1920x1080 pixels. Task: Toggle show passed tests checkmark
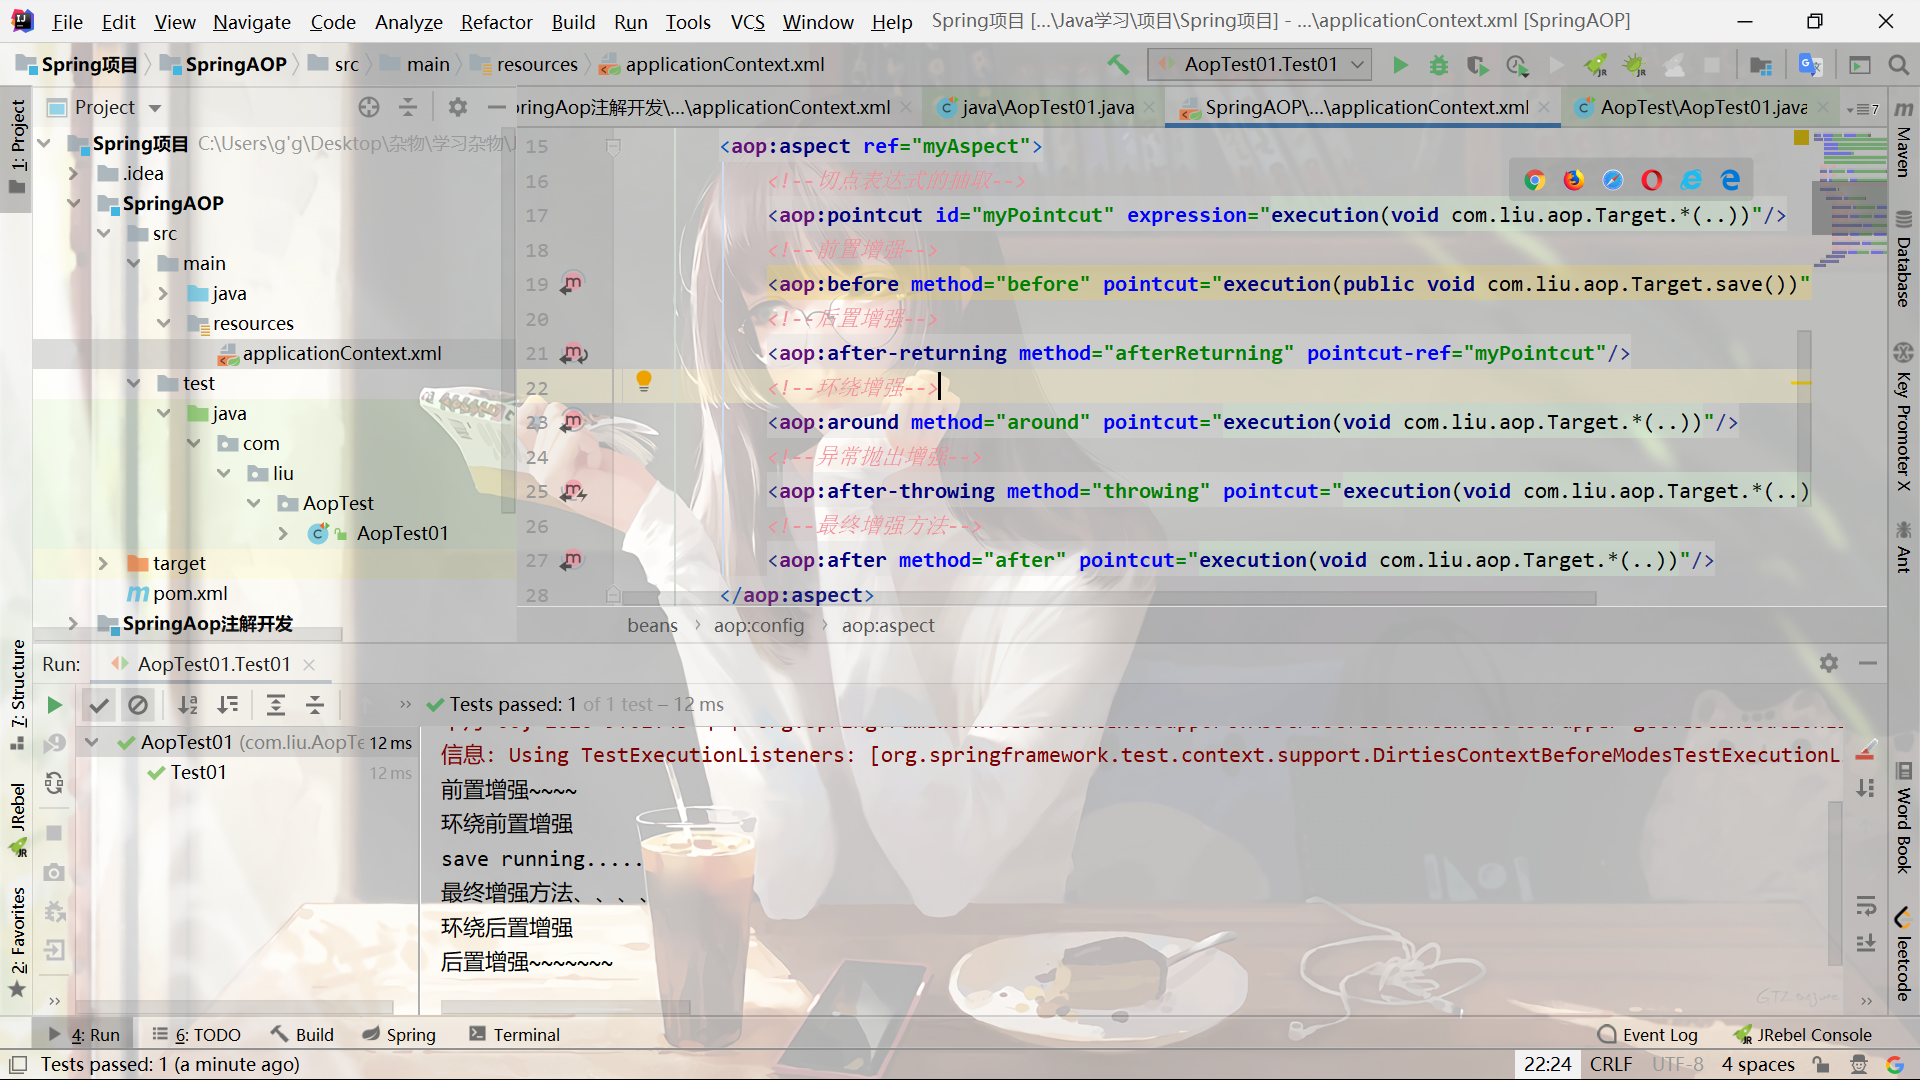(98, 705)
